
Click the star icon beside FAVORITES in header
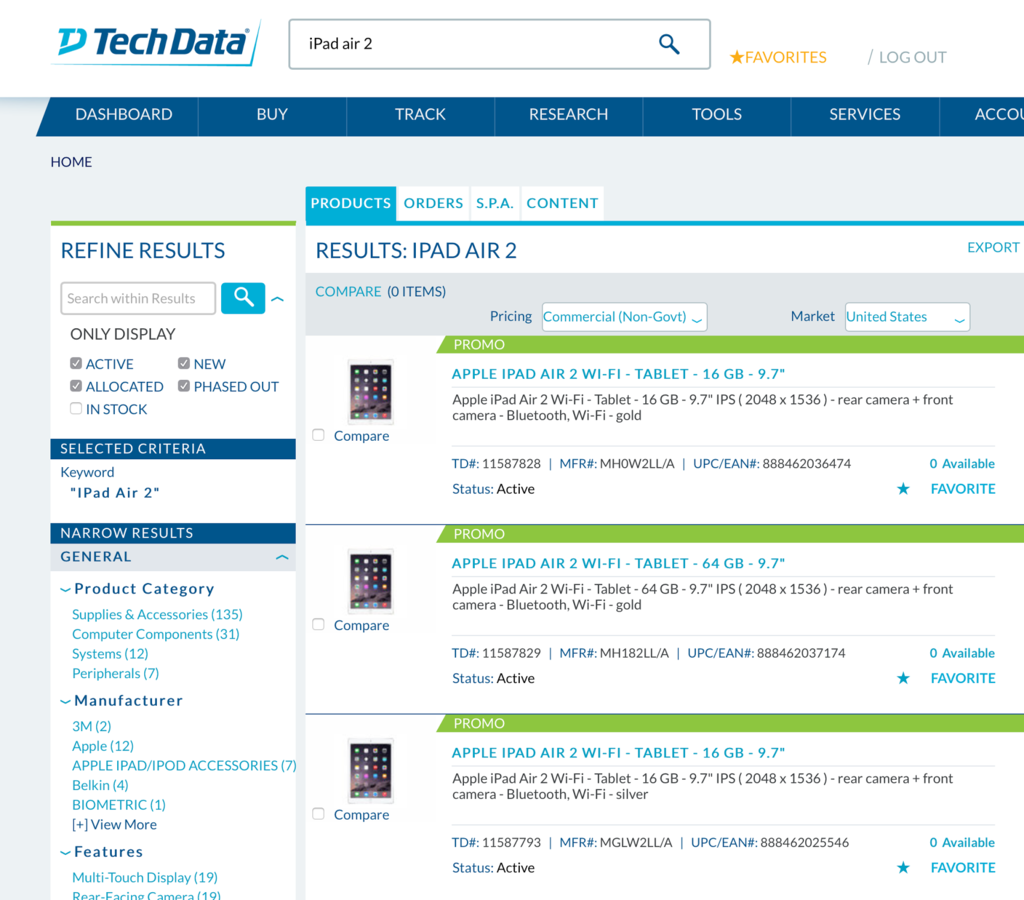[737, 57]
